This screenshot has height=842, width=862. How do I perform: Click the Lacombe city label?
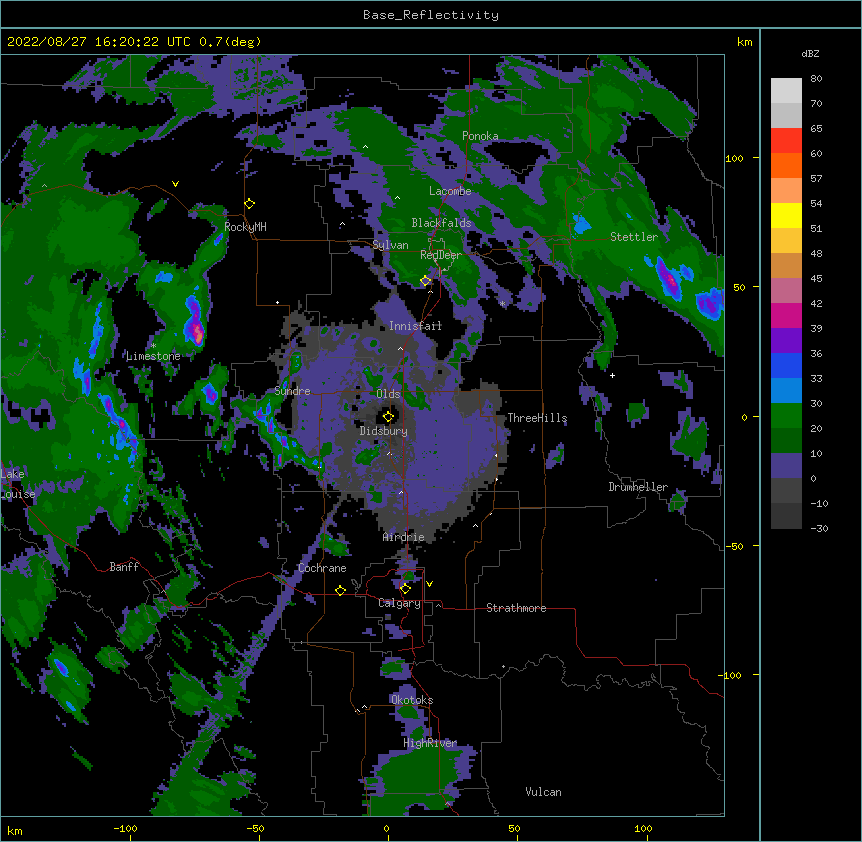pyautogui.click(x=450, y=191)
